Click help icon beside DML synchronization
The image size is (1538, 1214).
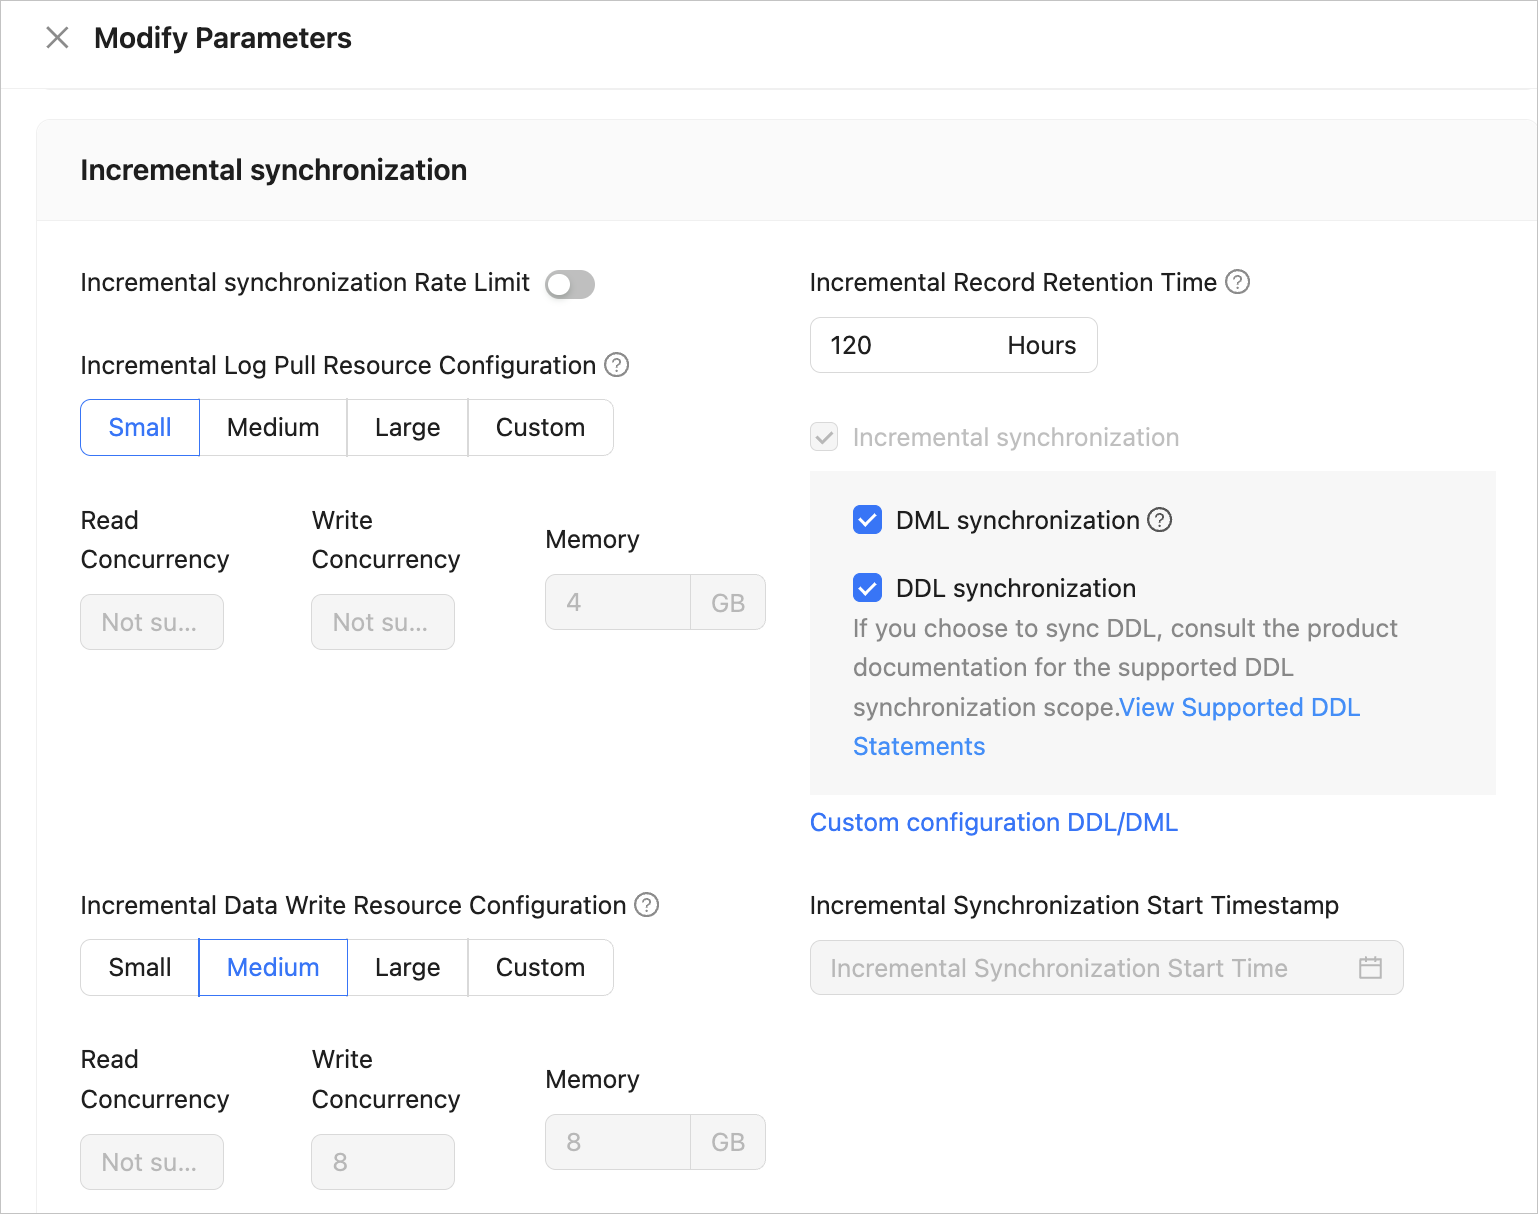[1159, 520]
